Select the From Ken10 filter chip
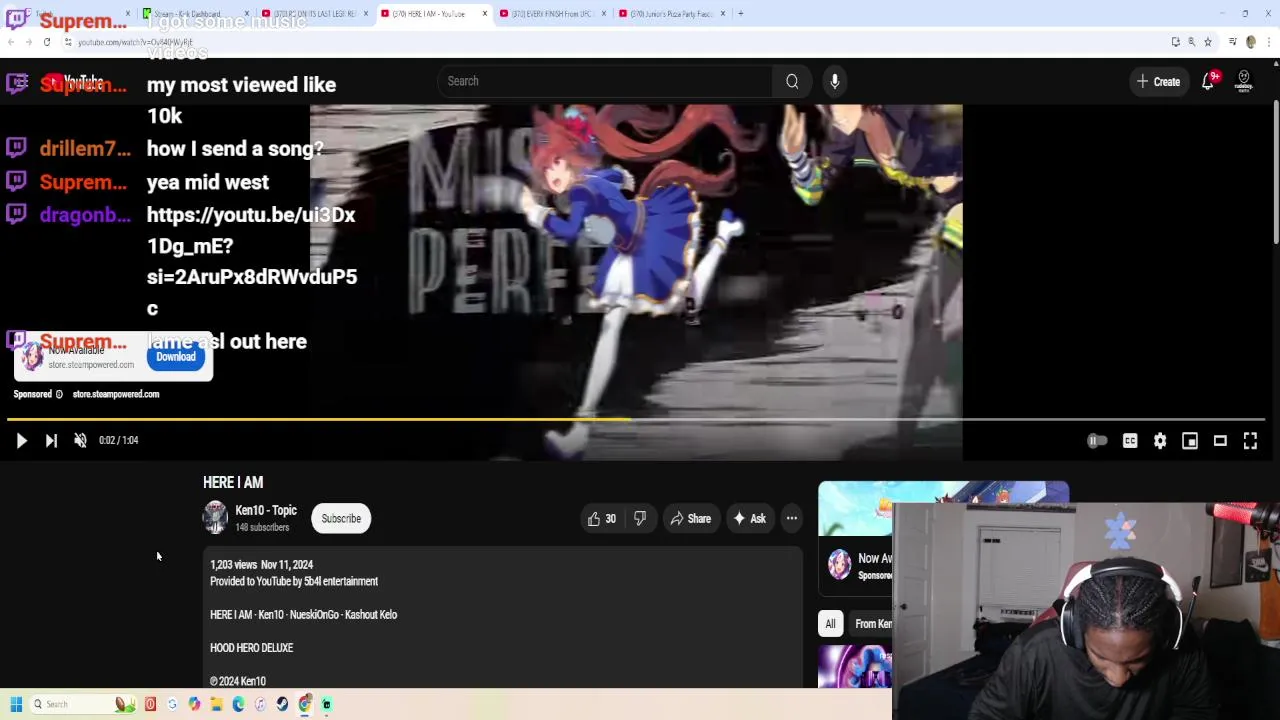Screen dimensions: 1280x720 pyautogui.click(x=872, y=624)
